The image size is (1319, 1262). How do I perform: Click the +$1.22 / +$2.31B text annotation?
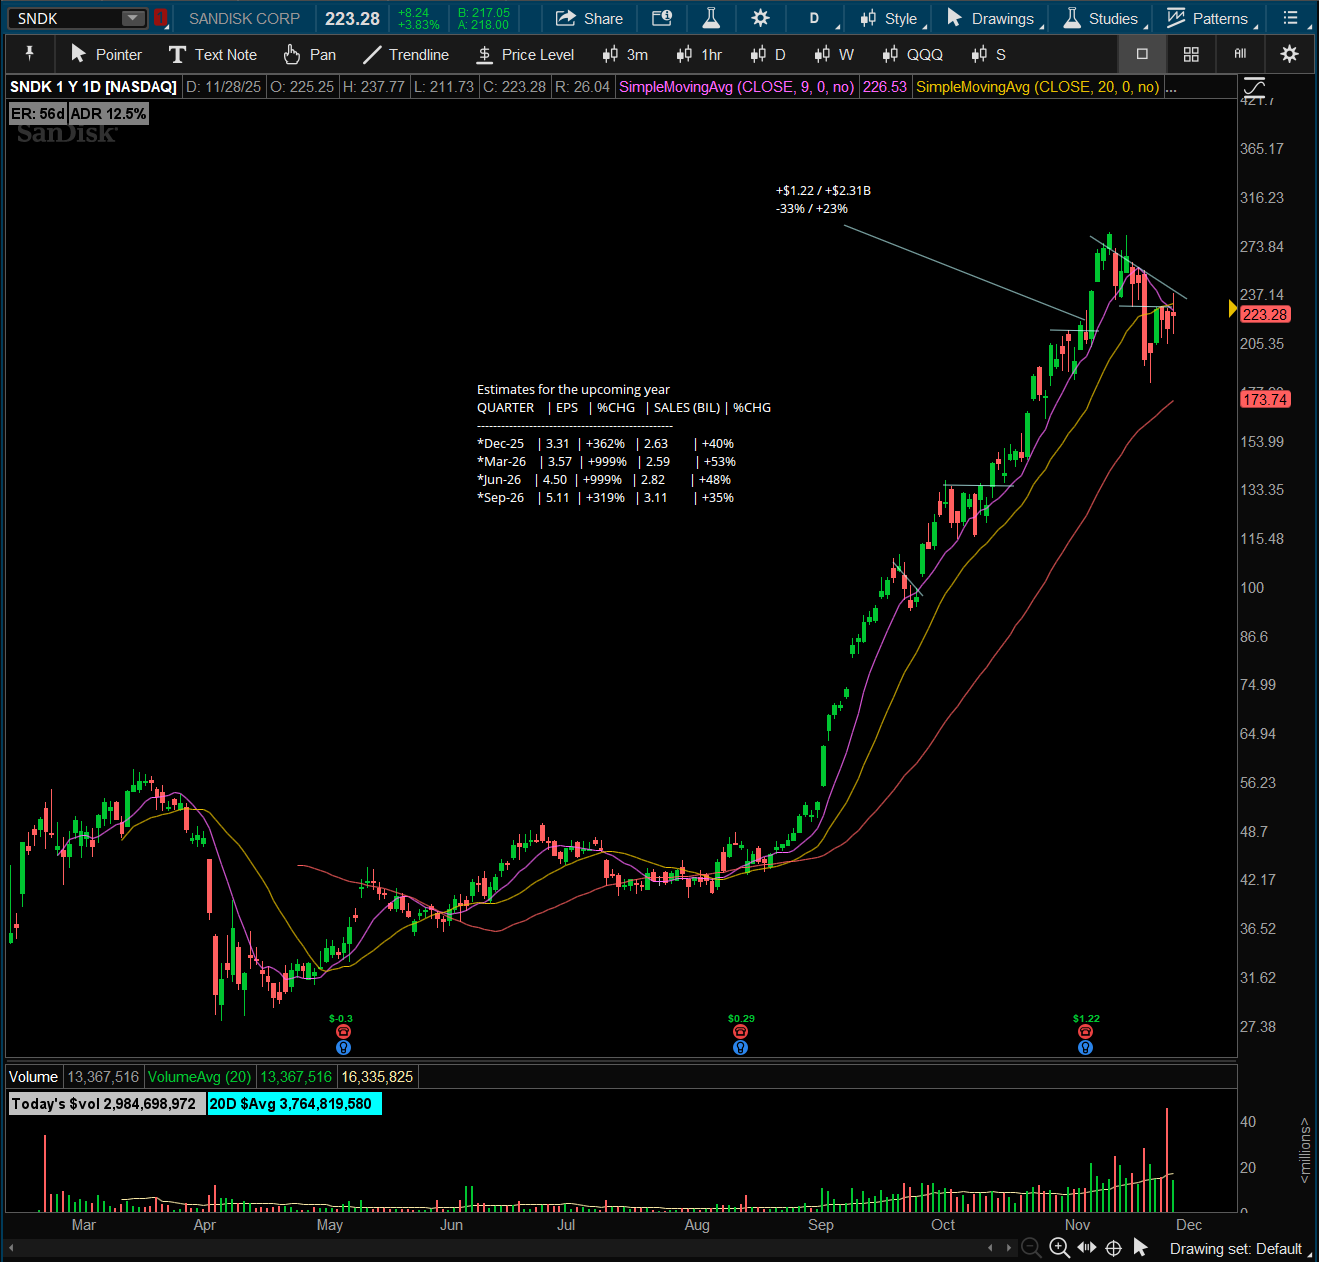click(823, 190)
